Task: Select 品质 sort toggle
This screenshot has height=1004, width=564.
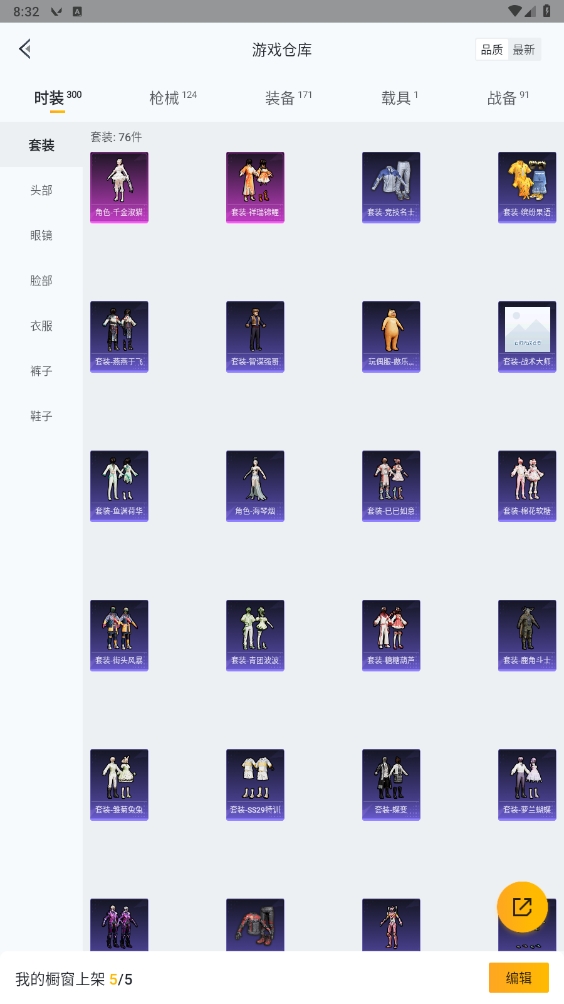Action: pyautogui.click(x=492, y=49)
